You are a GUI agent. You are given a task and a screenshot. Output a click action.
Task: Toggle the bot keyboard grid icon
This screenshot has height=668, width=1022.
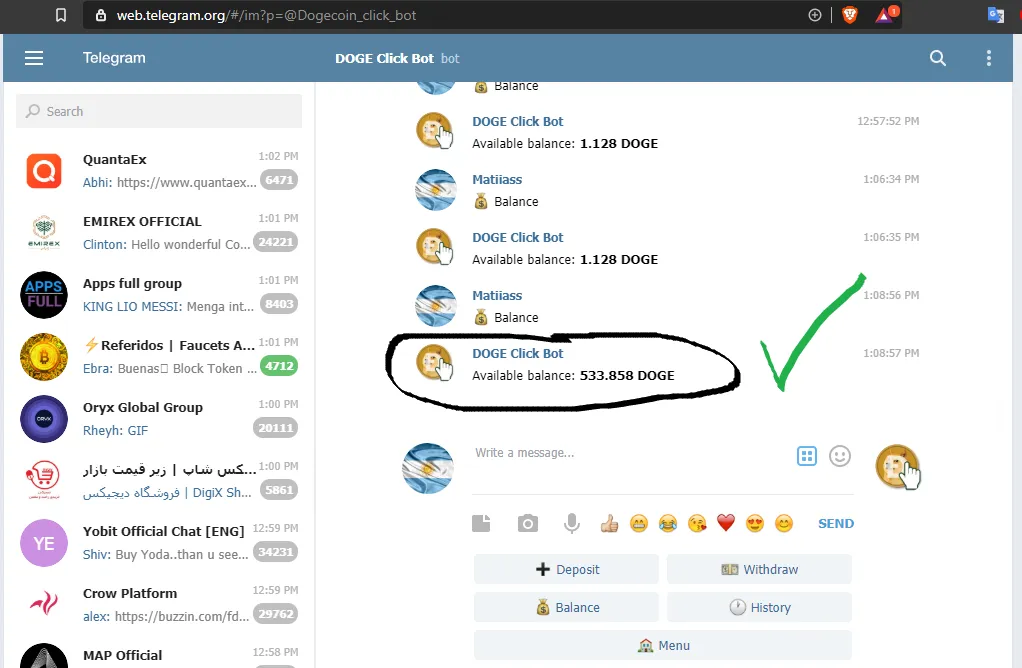(x=807, y=456)
